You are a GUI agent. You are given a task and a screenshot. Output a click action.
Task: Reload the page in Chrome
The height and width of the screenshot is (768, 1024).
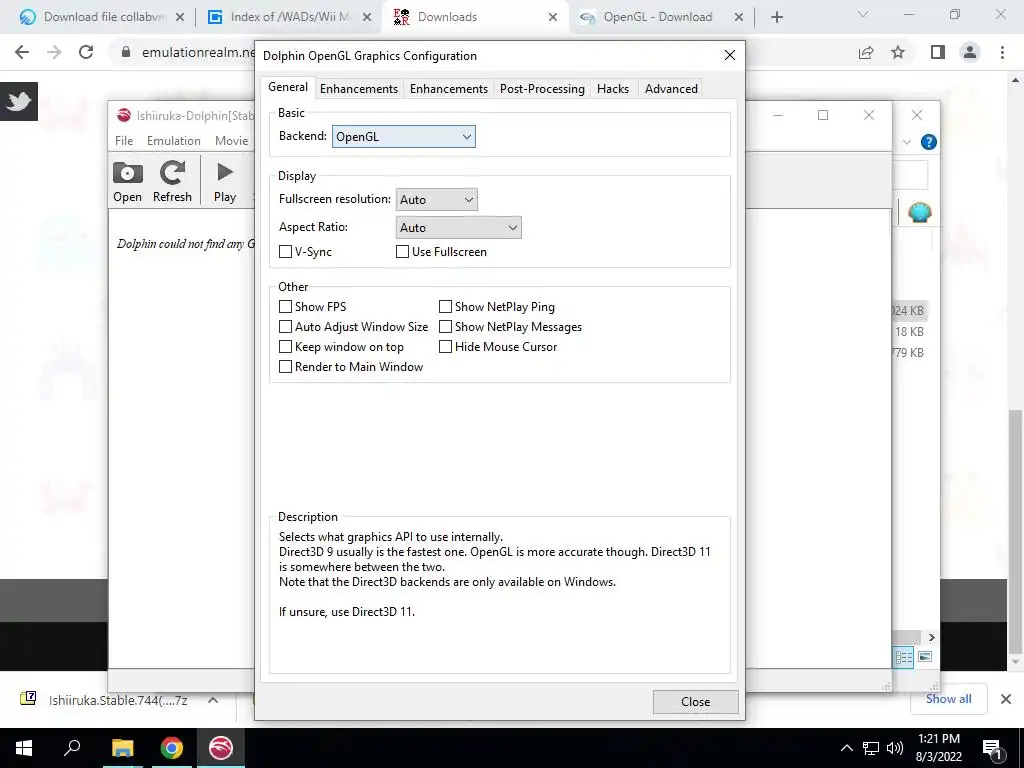[86, 52]
